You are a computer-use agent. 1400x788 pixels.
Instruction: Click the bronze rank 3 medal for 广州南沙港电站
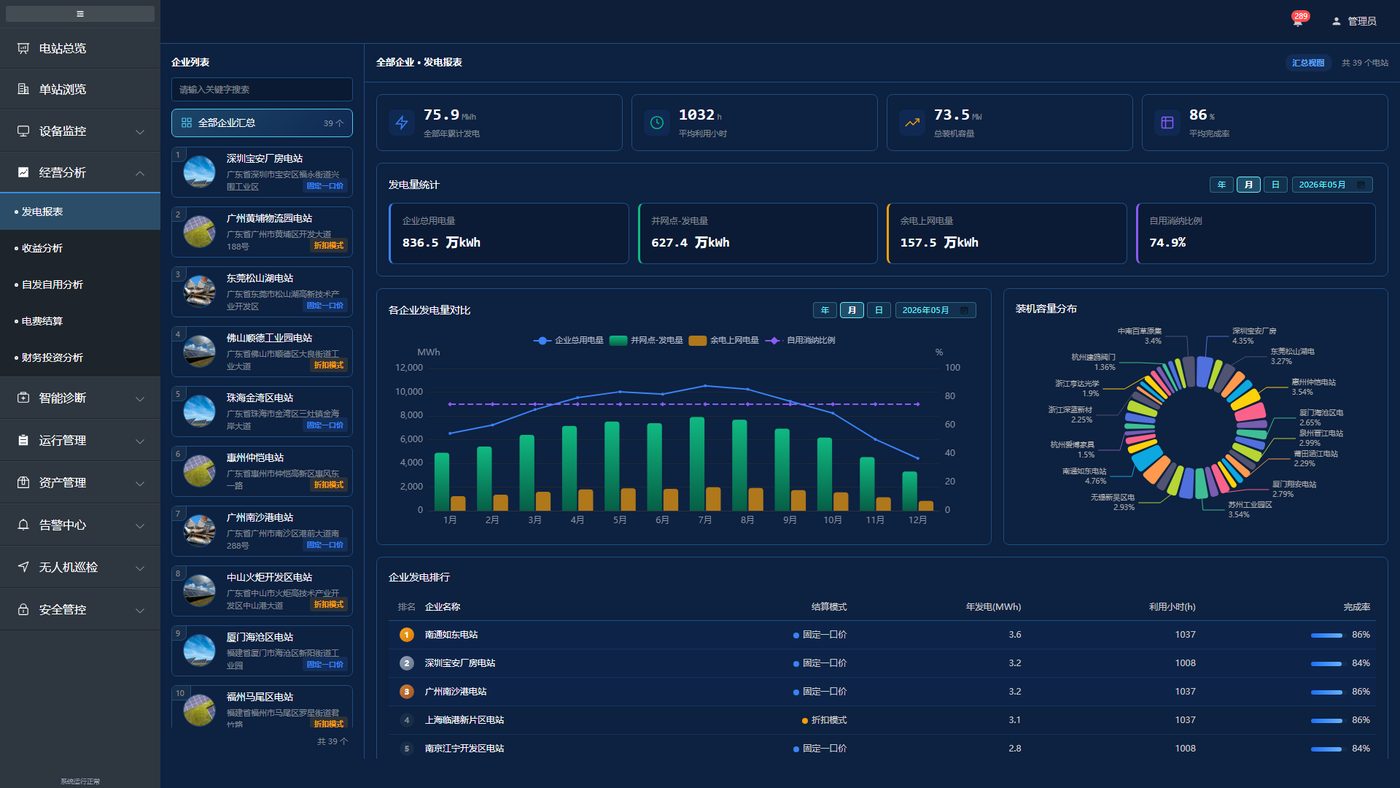[406, 691]
